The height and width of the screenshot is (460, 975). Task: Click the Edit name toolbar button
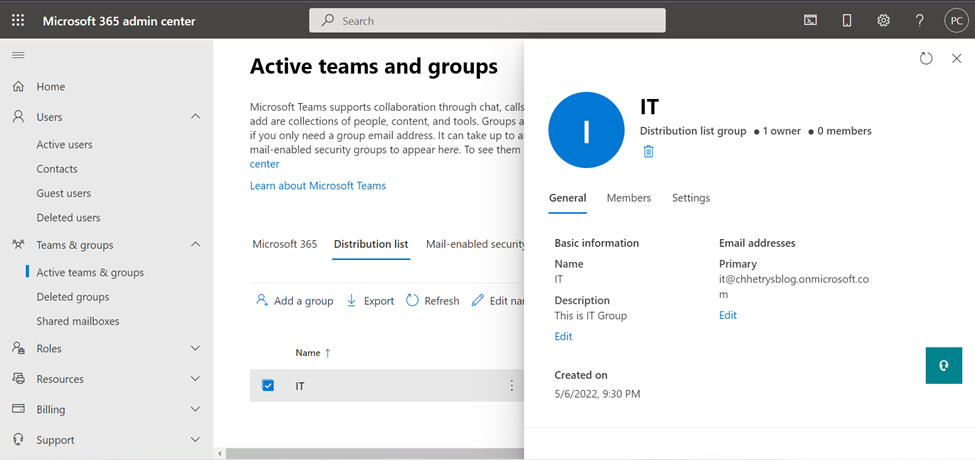tap(498, 301)
